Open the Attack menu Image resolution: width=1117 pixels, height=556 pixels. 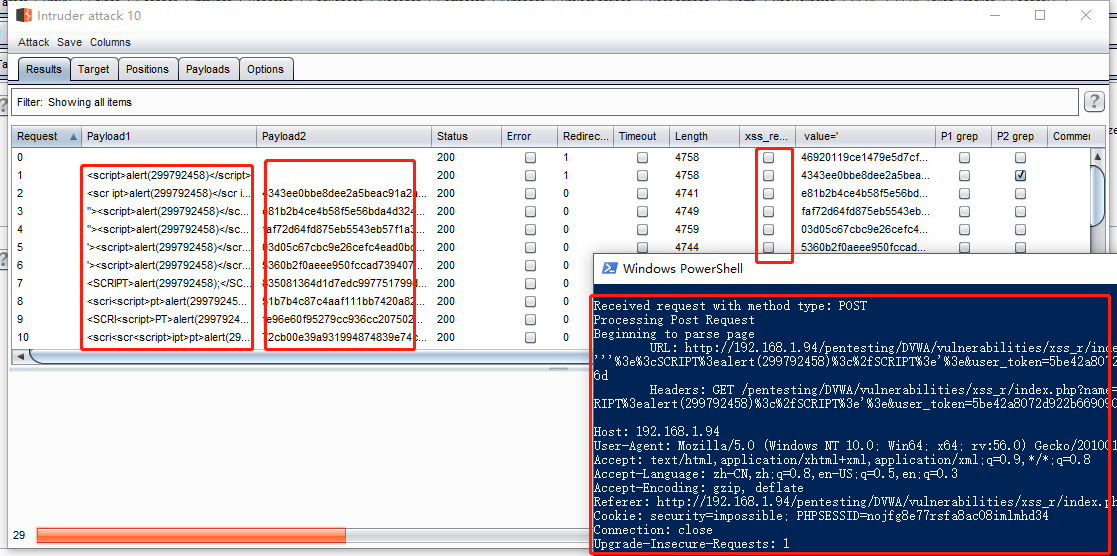coord(33,42)
